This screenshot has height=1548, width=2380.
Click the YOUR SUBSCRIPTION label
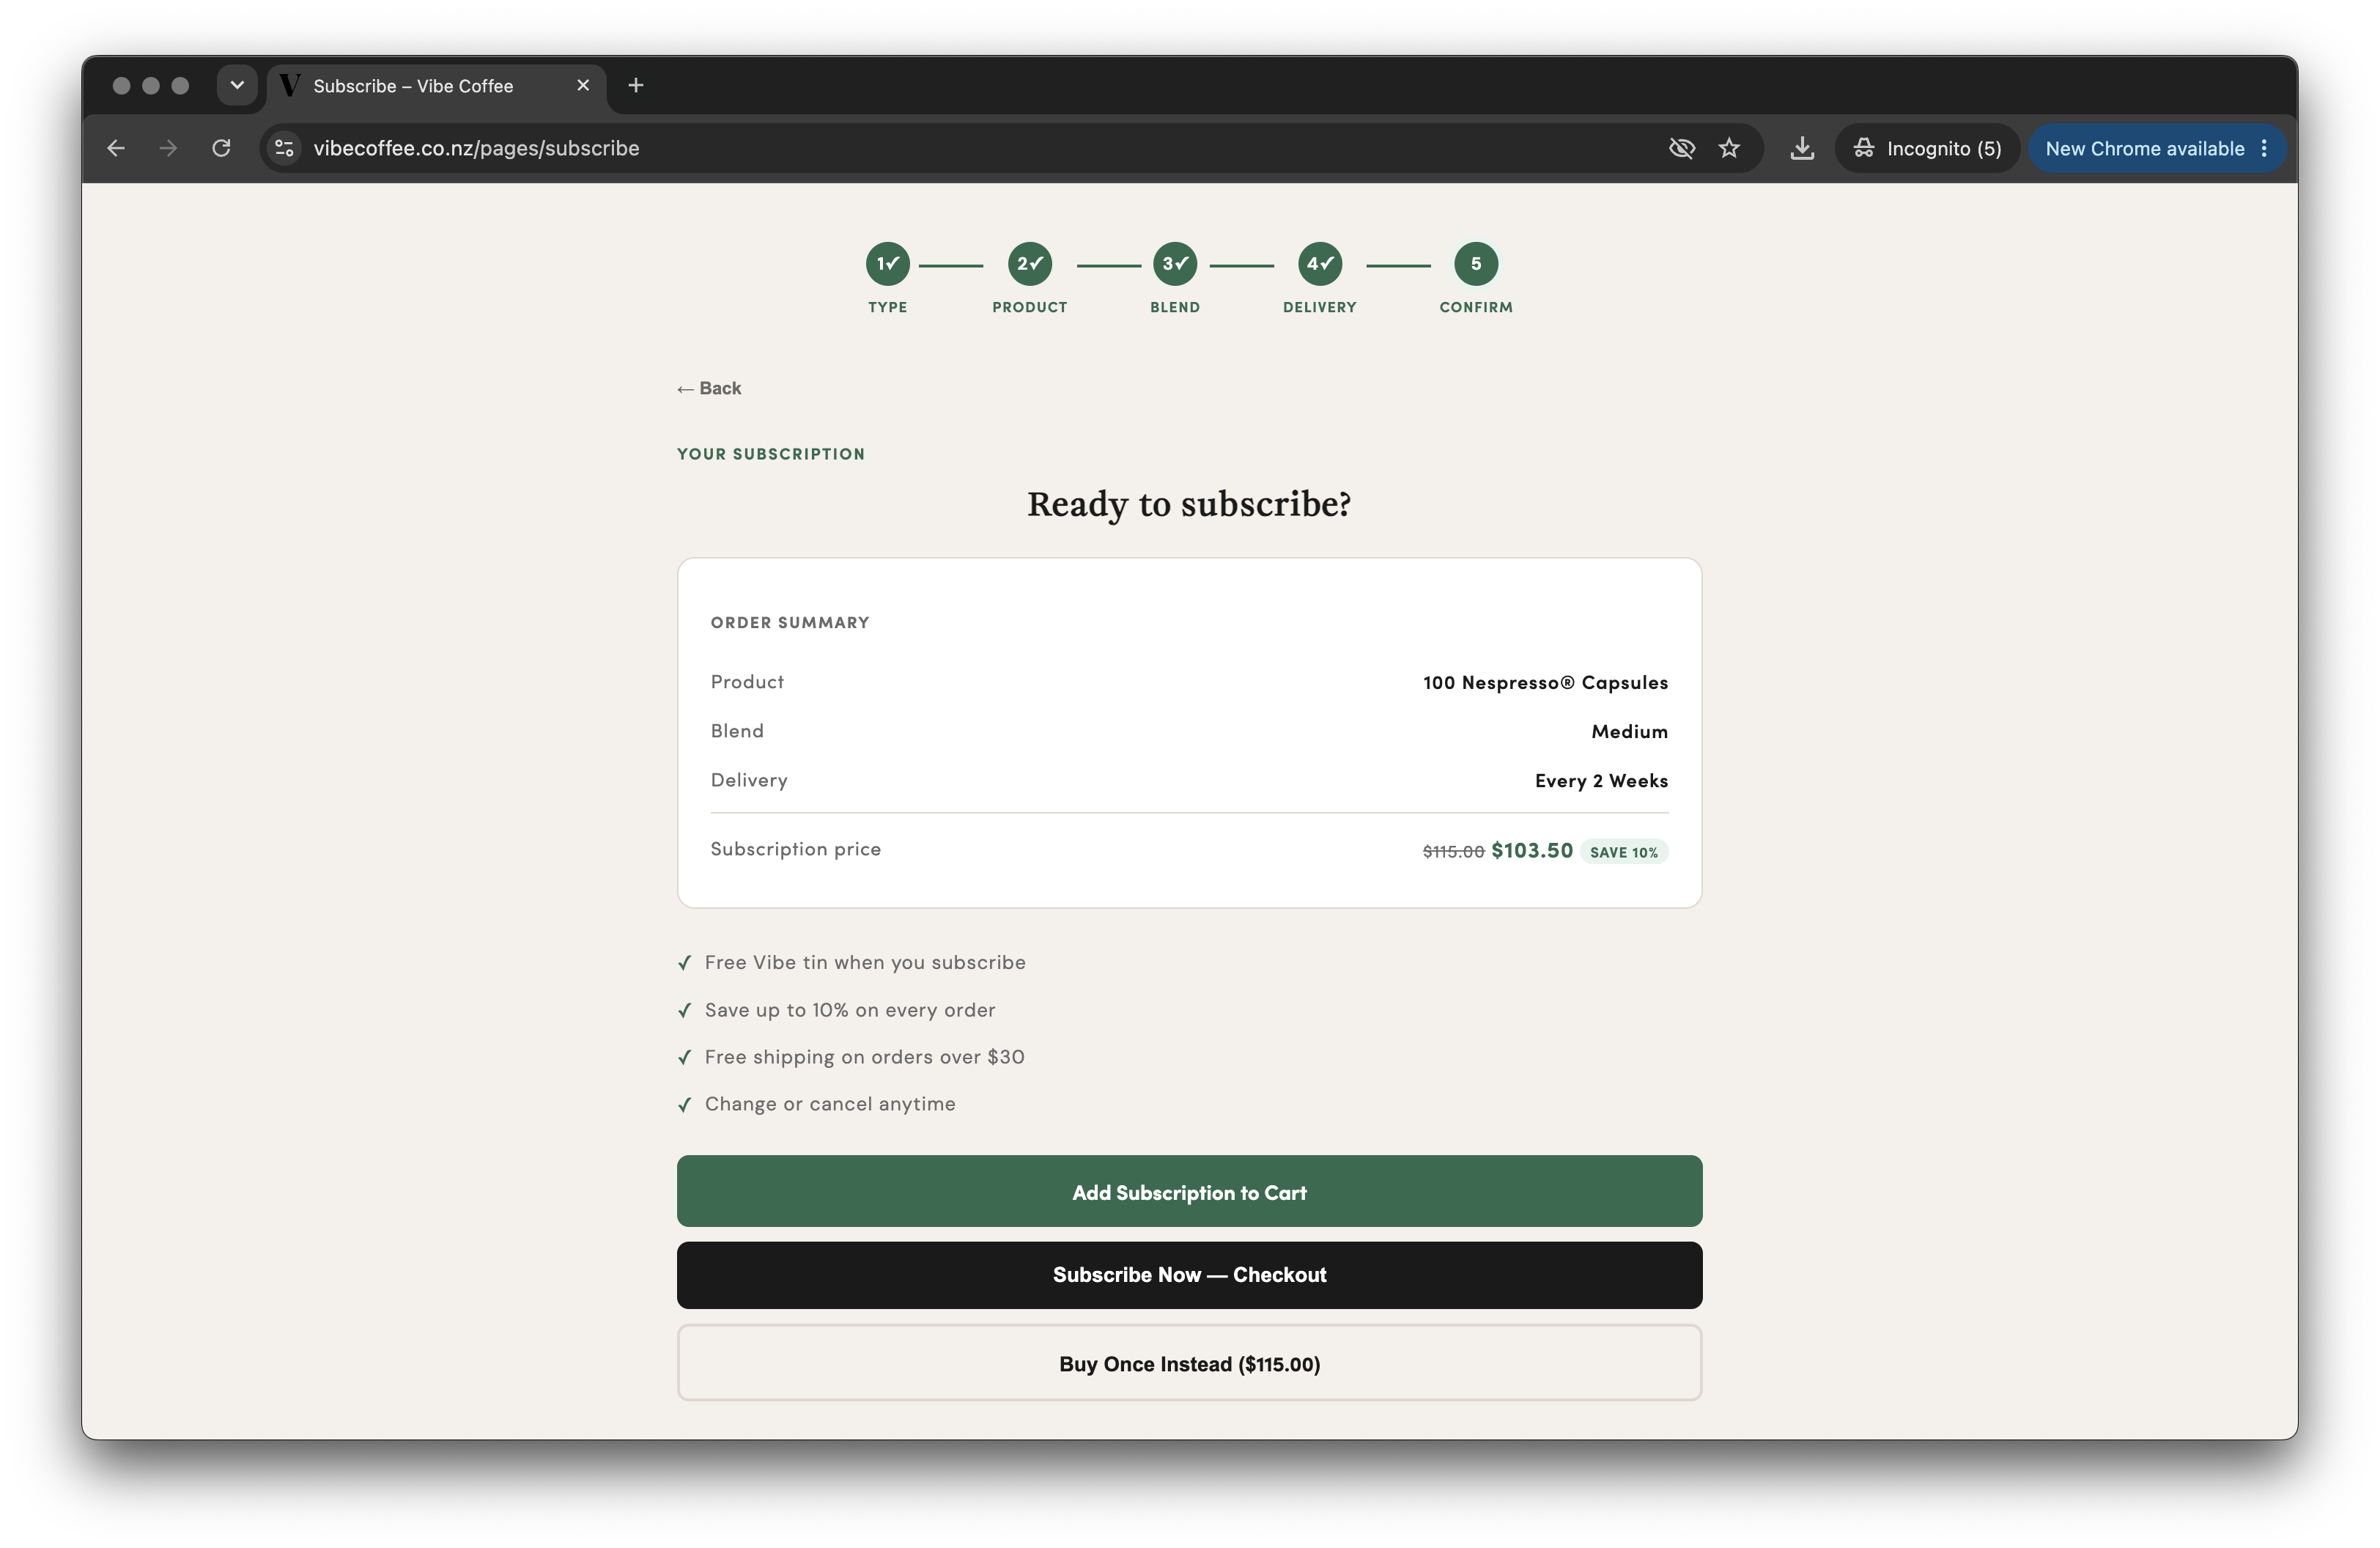(771, 454)
